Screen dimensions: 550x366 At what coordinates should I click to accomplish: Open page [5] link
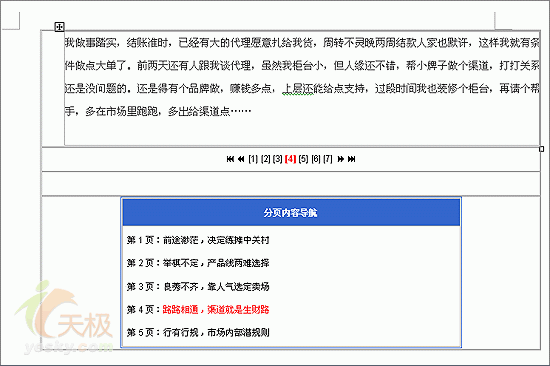click(x=303, y=159)
